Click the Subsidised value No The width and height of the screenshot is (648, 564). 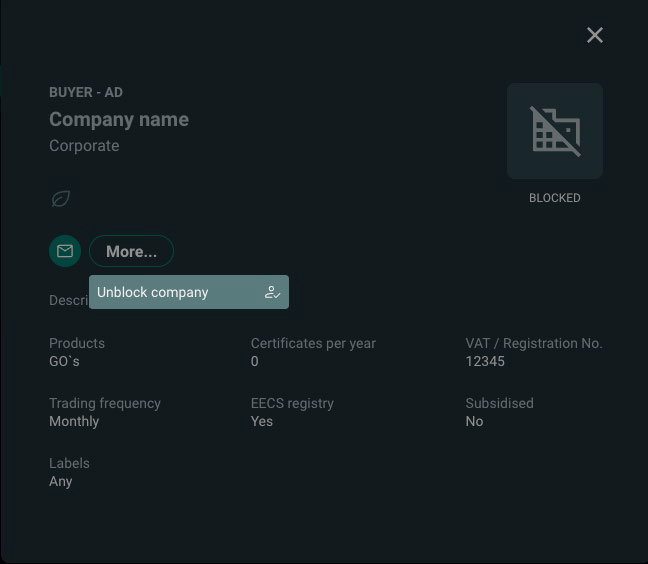point(474,421)
